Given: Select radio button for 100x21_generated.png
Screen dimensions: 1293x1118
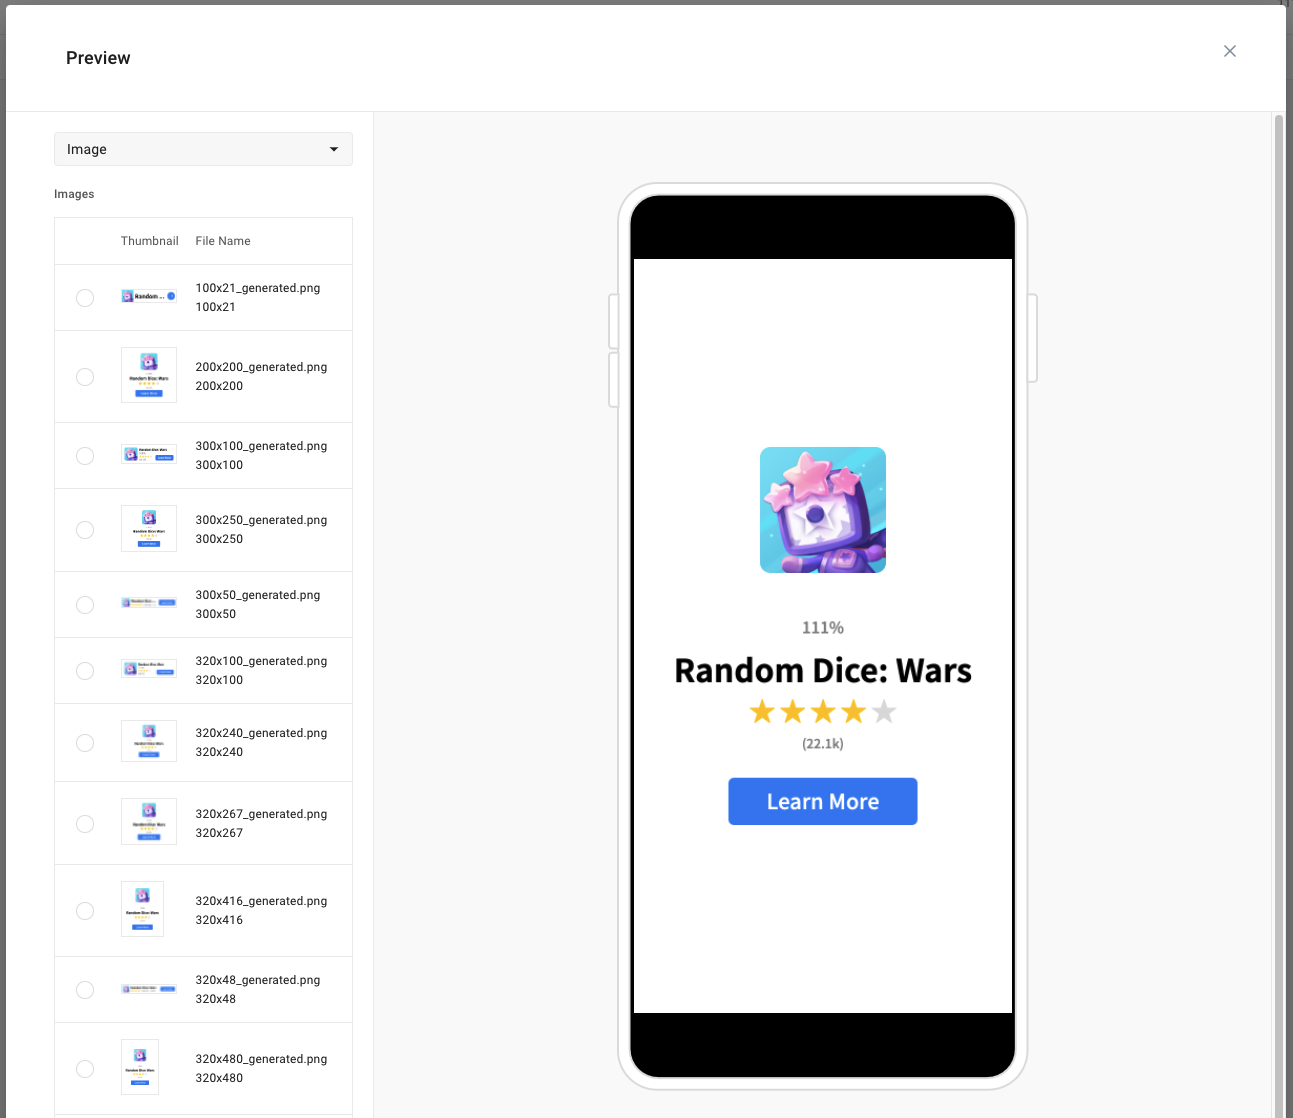Looking at the screenshot, I should click(x=85, y=298).
